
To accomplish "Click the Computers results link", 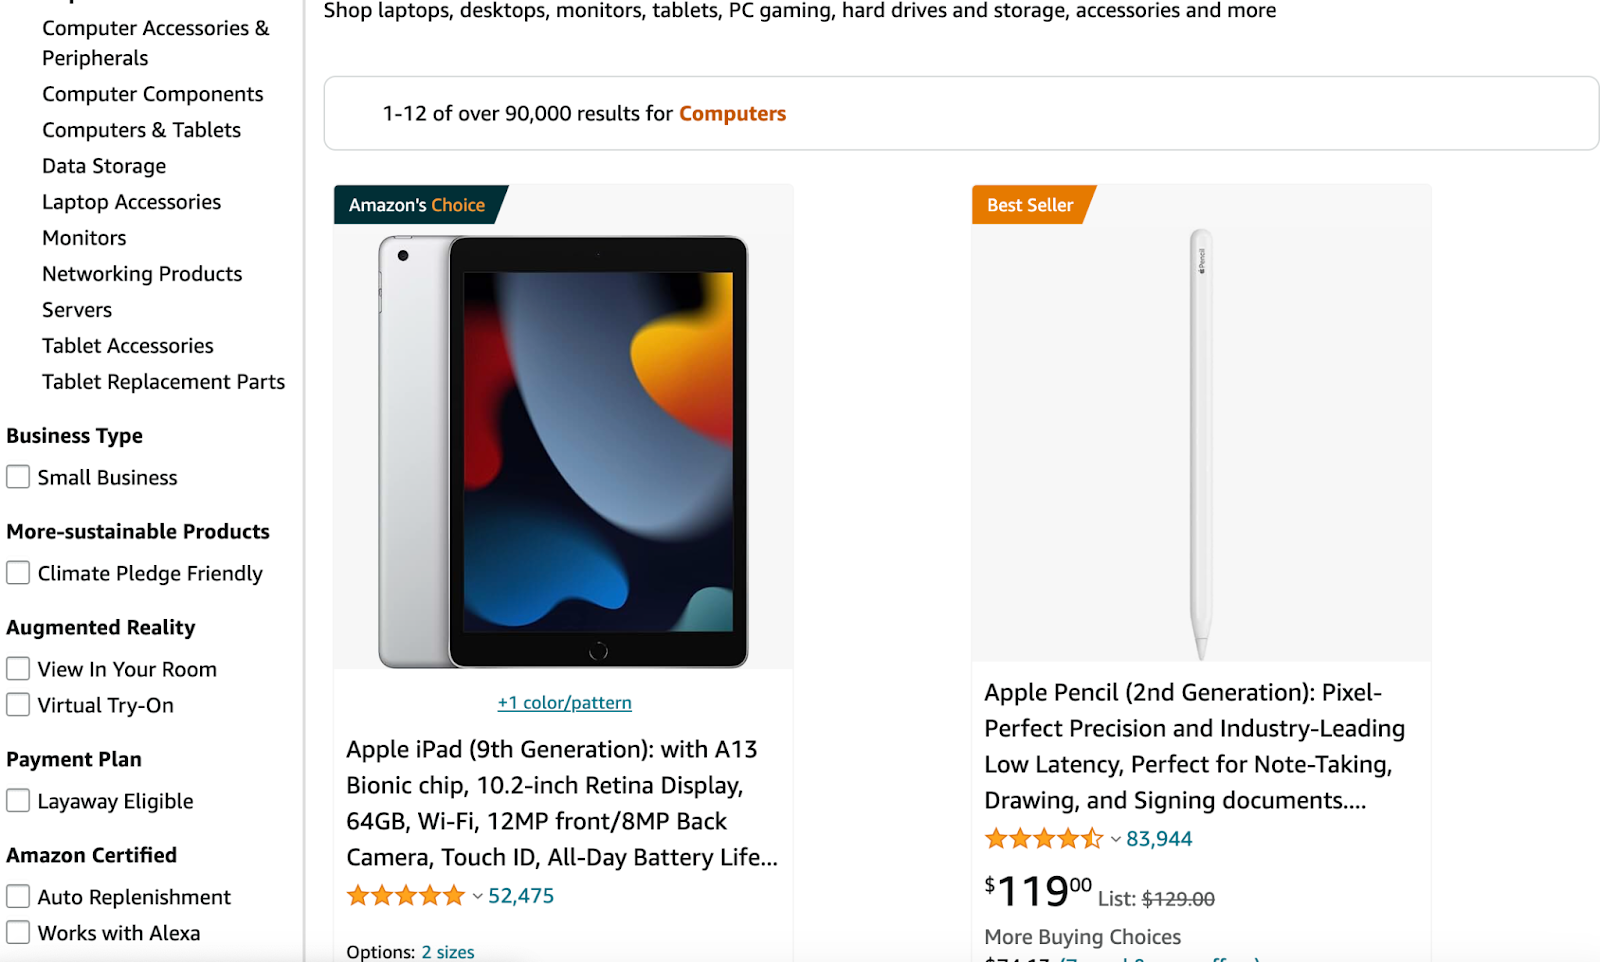I will [732, 113].
